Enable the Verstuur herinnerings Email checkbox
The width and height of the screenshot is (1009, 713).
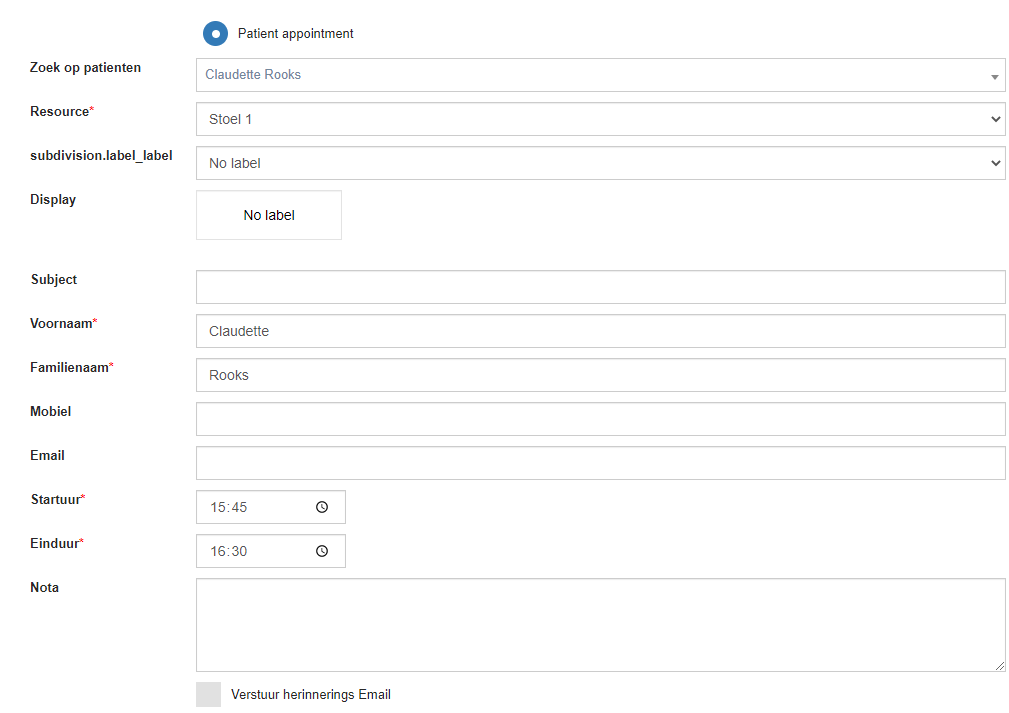(208, 695)
